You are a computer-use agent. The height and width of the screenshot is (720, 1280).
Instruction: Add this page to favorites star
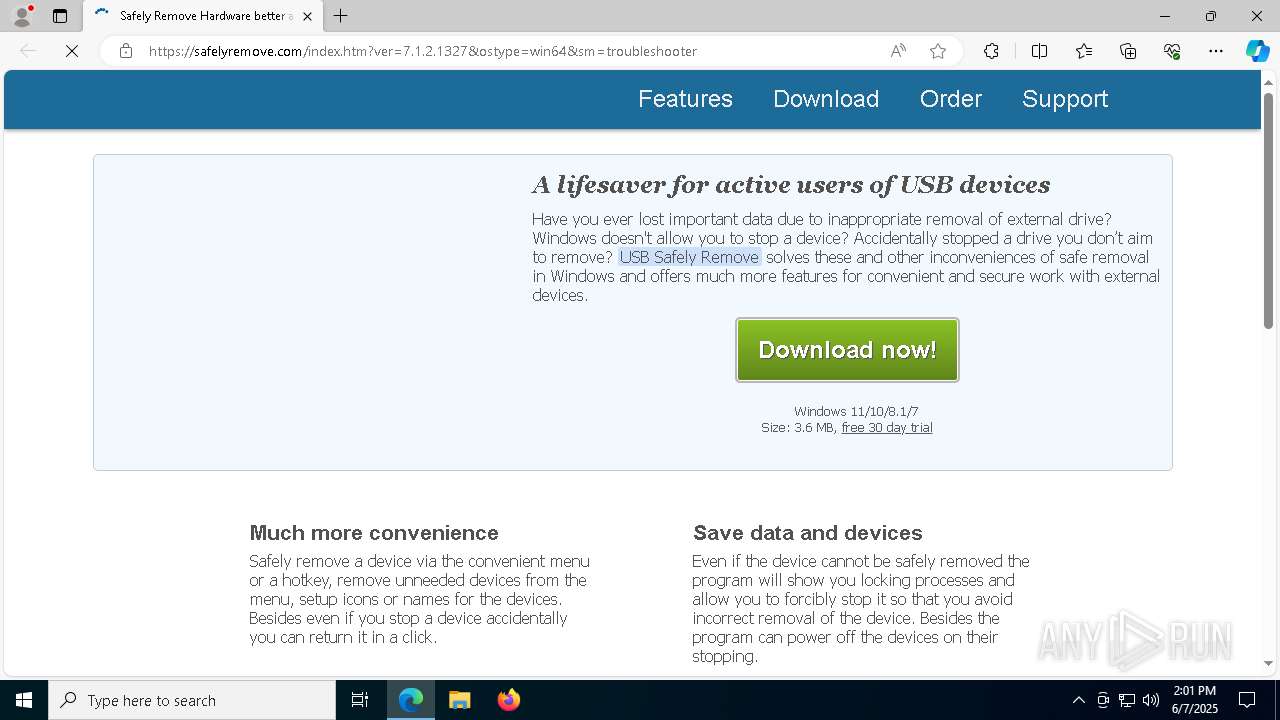coord(938,51)
